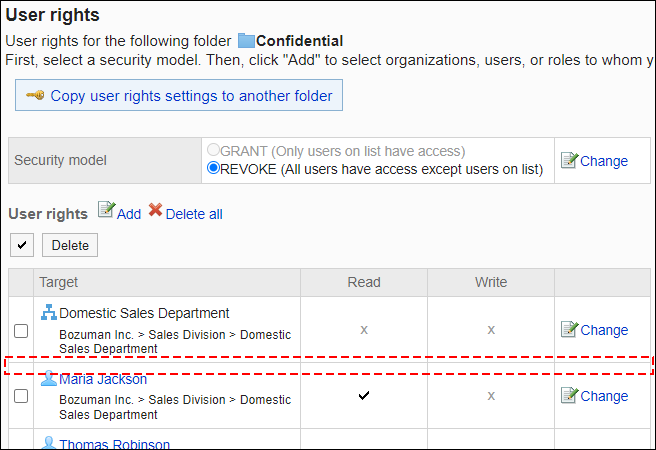656x450 pixels.
Task: Click the key icon beside Copy user rights
Action: click(x=35, y=95)
